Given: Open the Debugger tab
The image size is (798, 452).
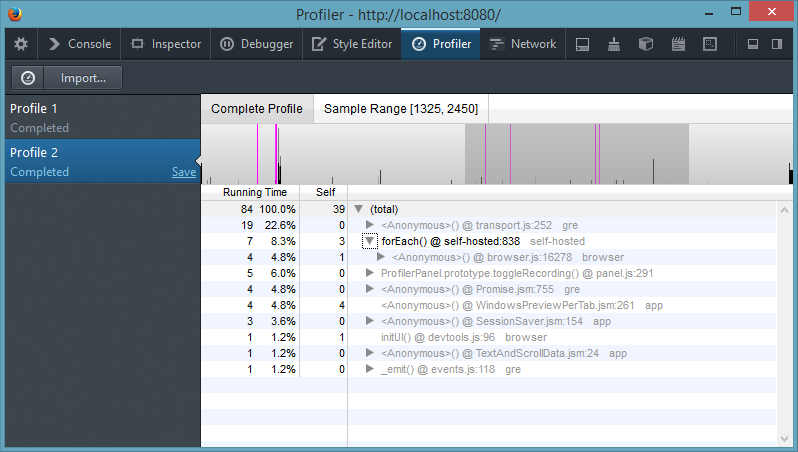Looking at the screenshot, I should click(x=256, y=44).
